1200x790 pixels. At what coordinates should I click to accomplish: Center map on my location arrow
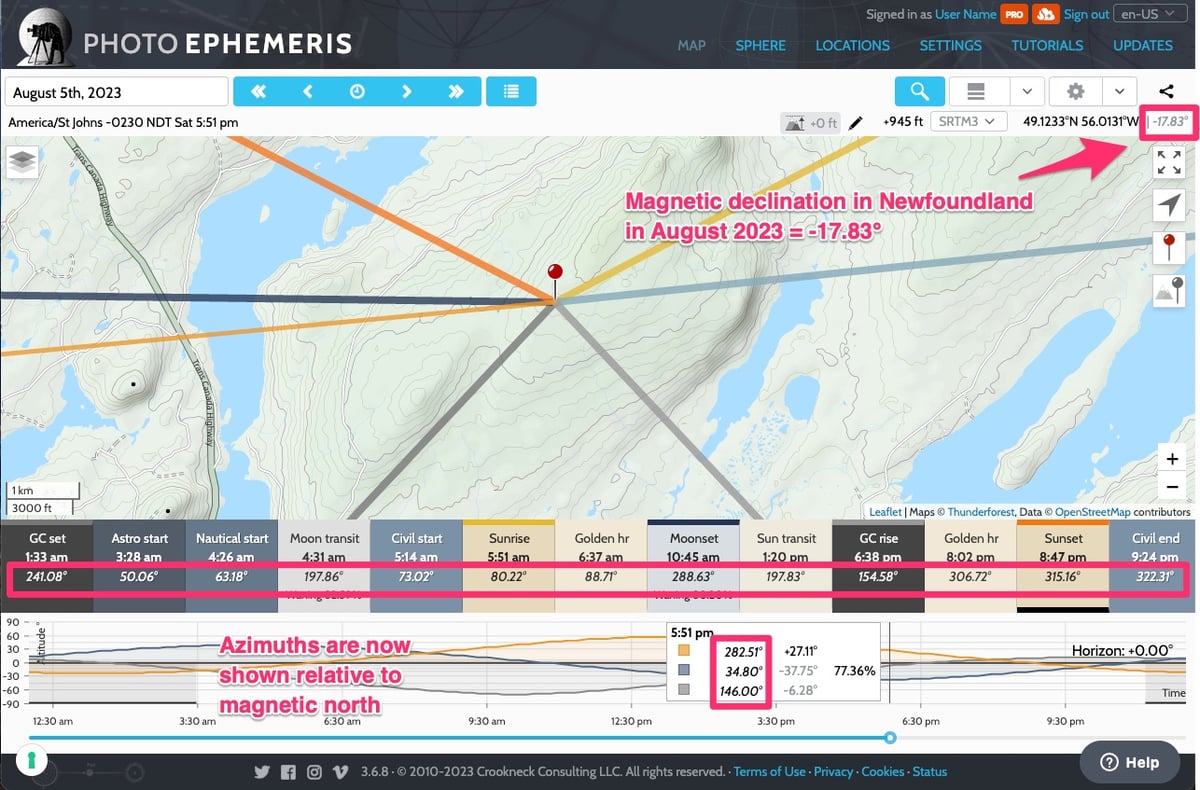pyautogui.click(x=1168, y=205)
